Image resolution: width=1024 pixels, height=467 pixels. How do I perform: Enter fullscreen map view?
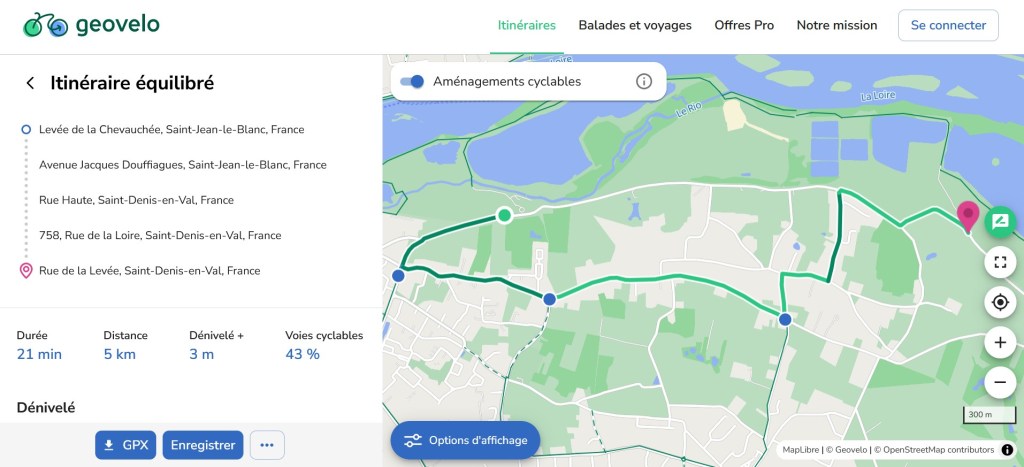tap(999, 263)
